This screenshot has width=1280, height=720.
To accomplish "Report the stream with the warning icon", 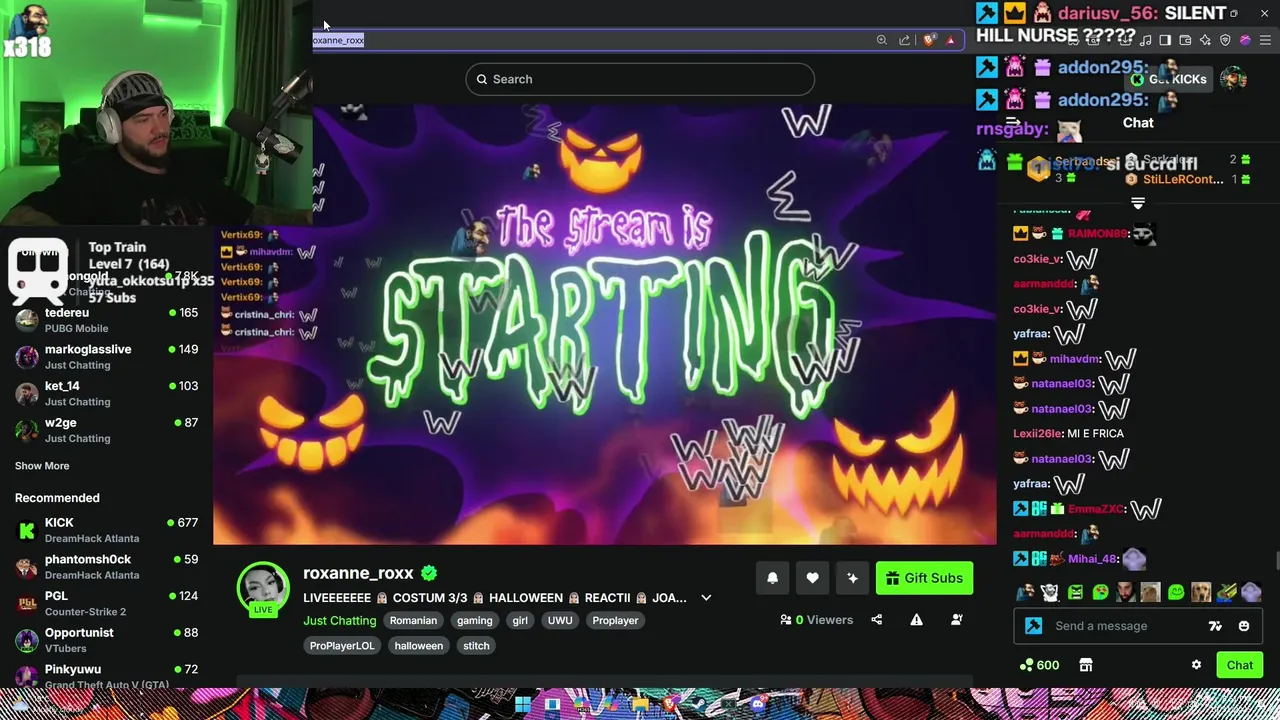I will point(916,620).
